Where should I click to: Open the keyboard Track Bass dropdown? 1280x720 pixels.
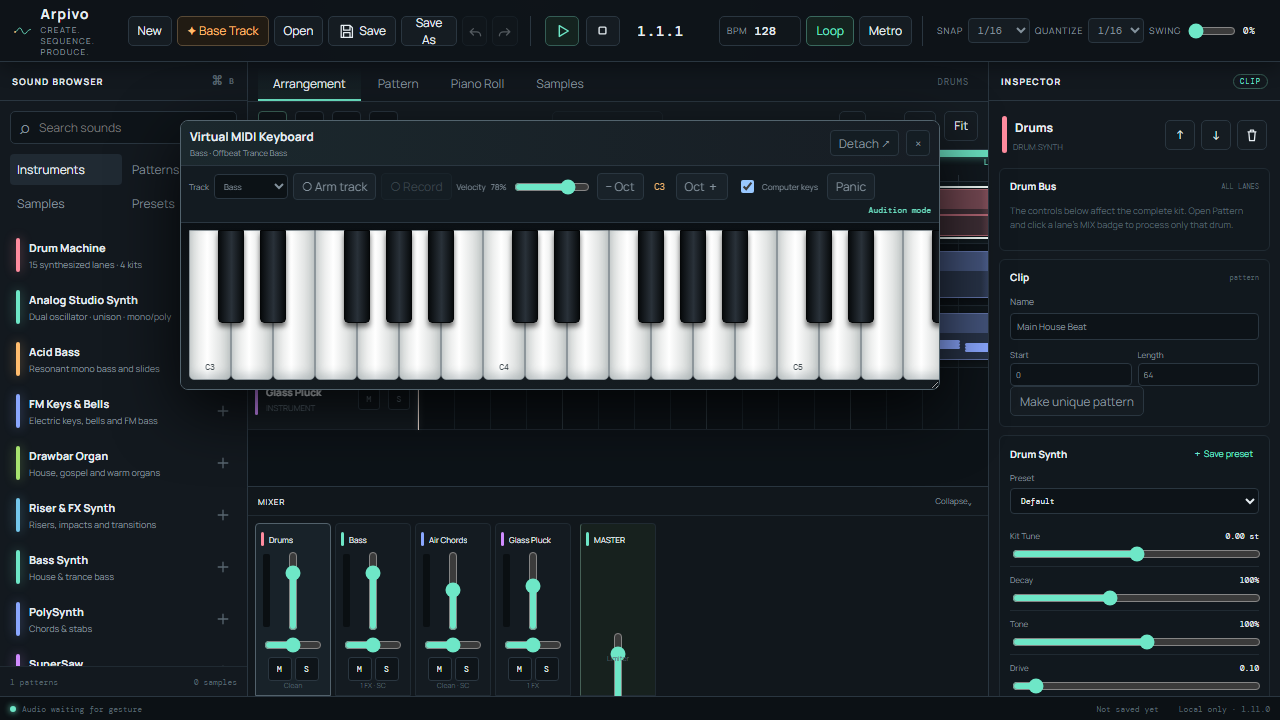[251, 186]
